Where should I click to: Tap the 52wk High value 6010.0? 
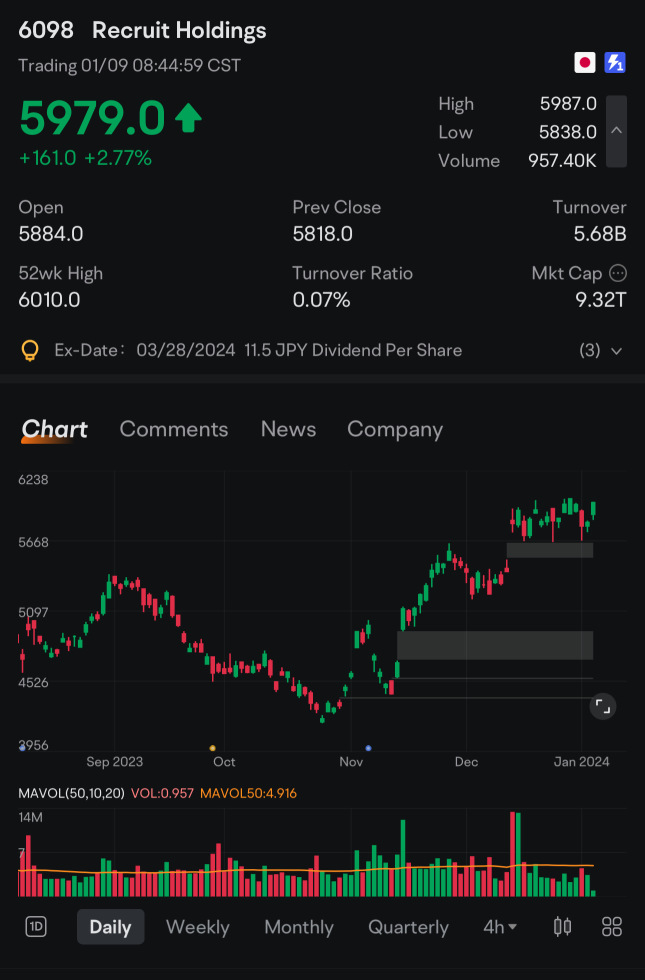(x=49, y=300)
